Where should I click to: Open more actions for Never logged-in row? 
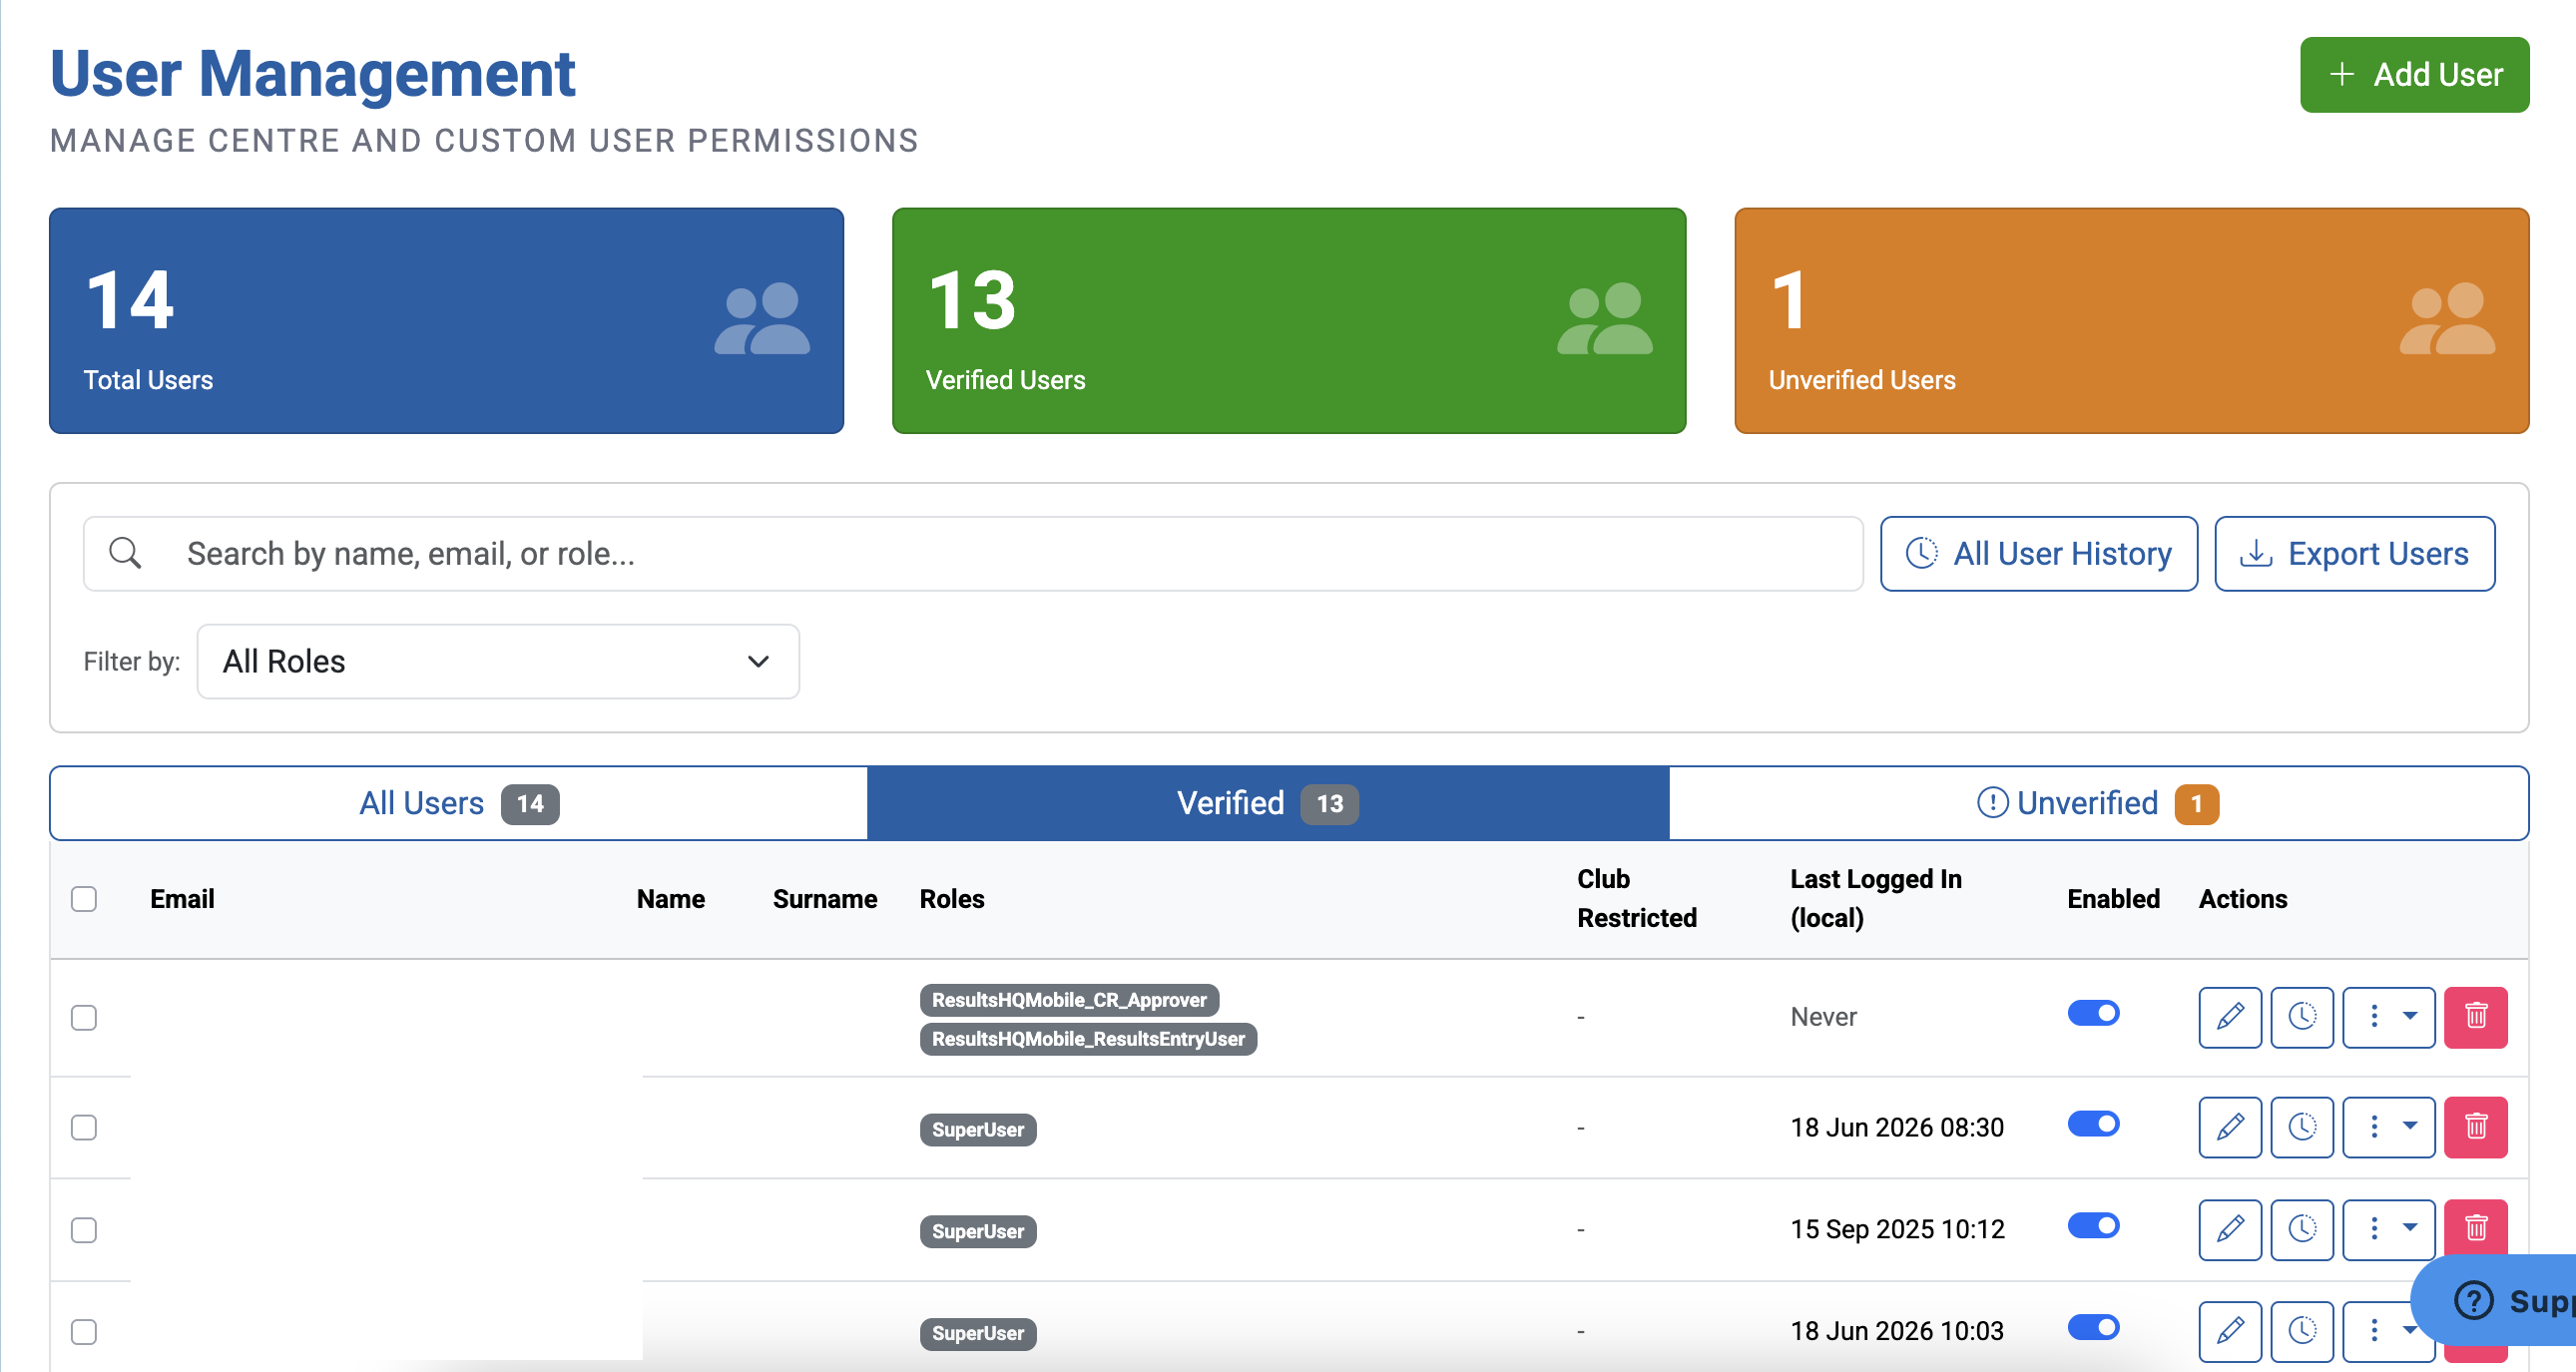point(2388,1017)
